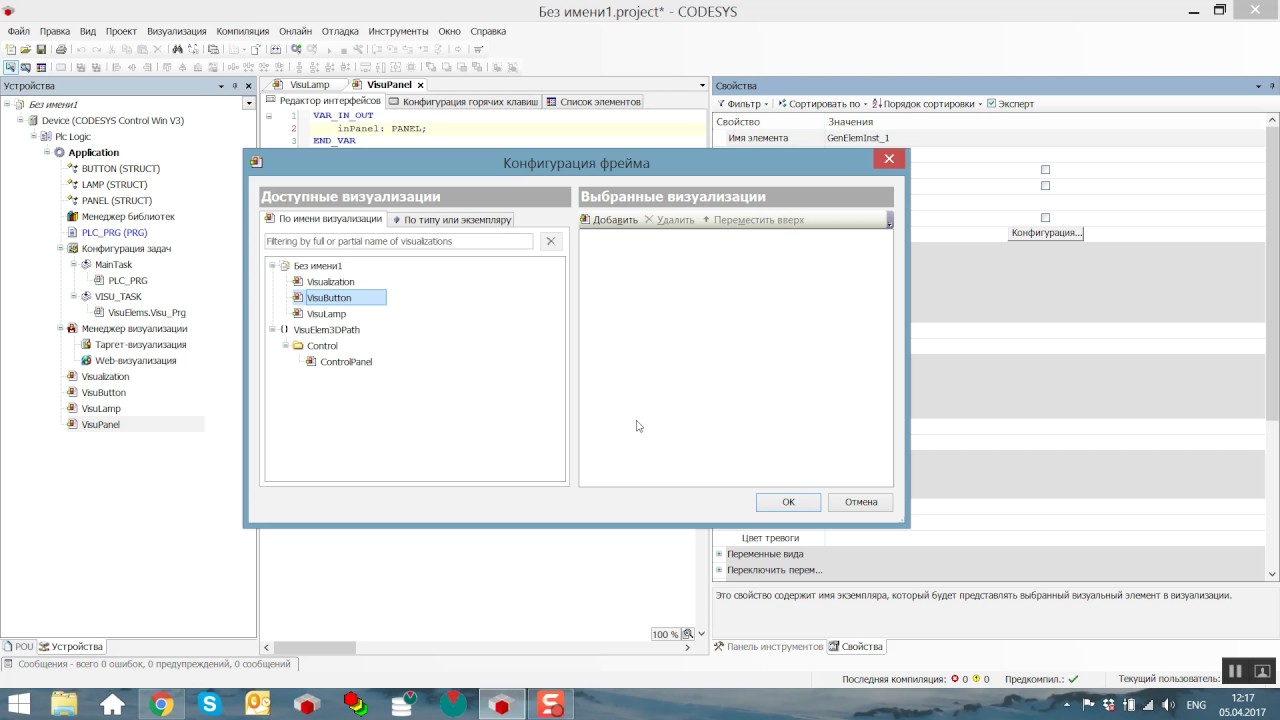The image size is (1280, 720).
Task: Open the Сортировать по dropdown
Action: 821,104
